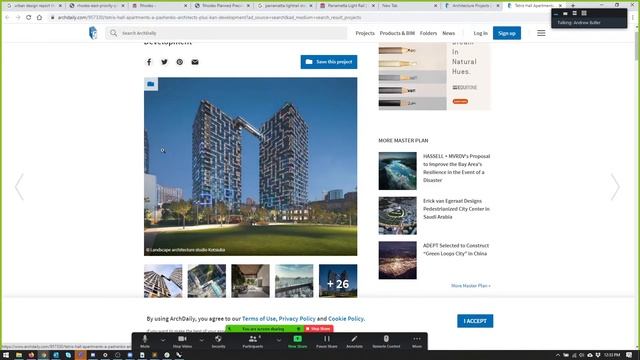The width and height of the screenshot is (640, 360).
Task: Open the Cookie Policy link
Action: point(346,318)
